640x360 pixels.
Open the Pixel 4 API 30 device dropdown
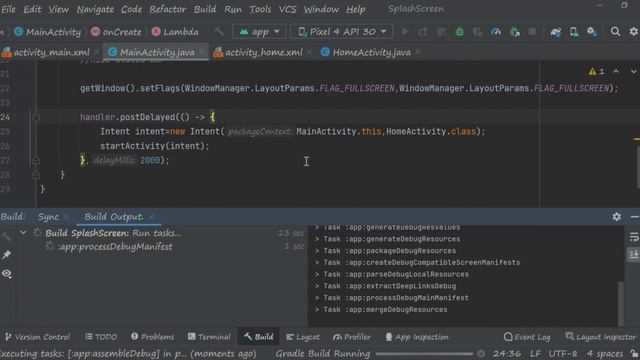point(342,31)
